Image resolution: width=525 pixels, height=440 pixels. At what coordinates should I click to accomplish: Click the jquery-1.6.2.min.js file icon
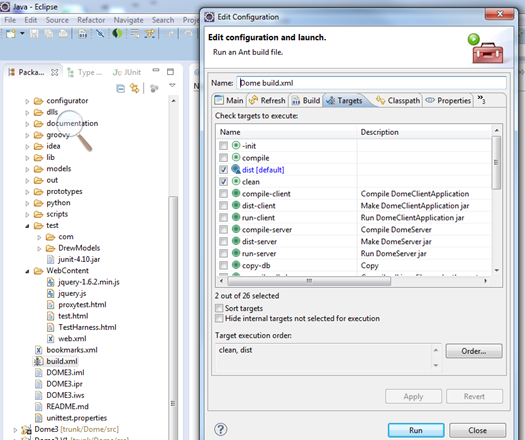[50, 282]
